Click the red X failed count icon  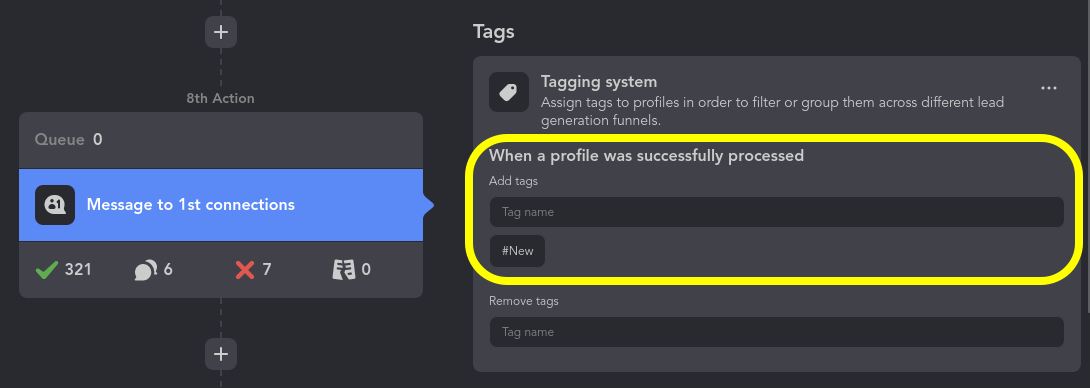pos(245,270)
